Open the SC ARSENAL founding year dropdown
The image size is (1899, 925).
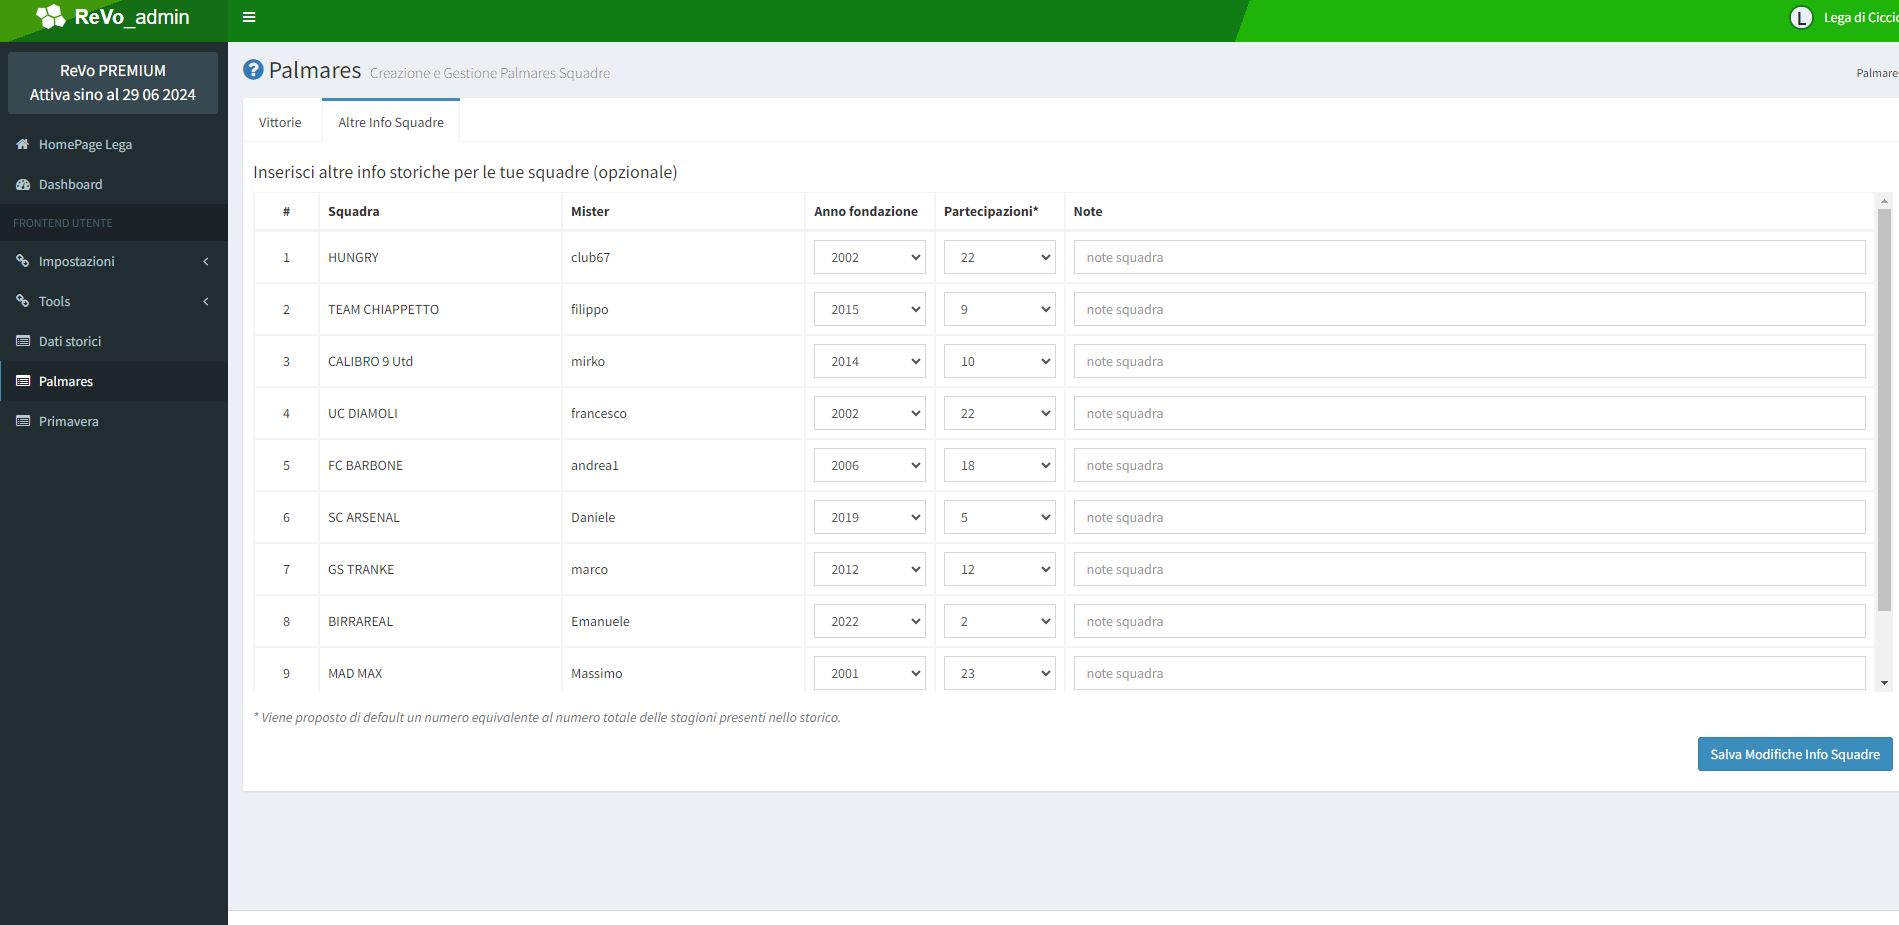[869, 517]
